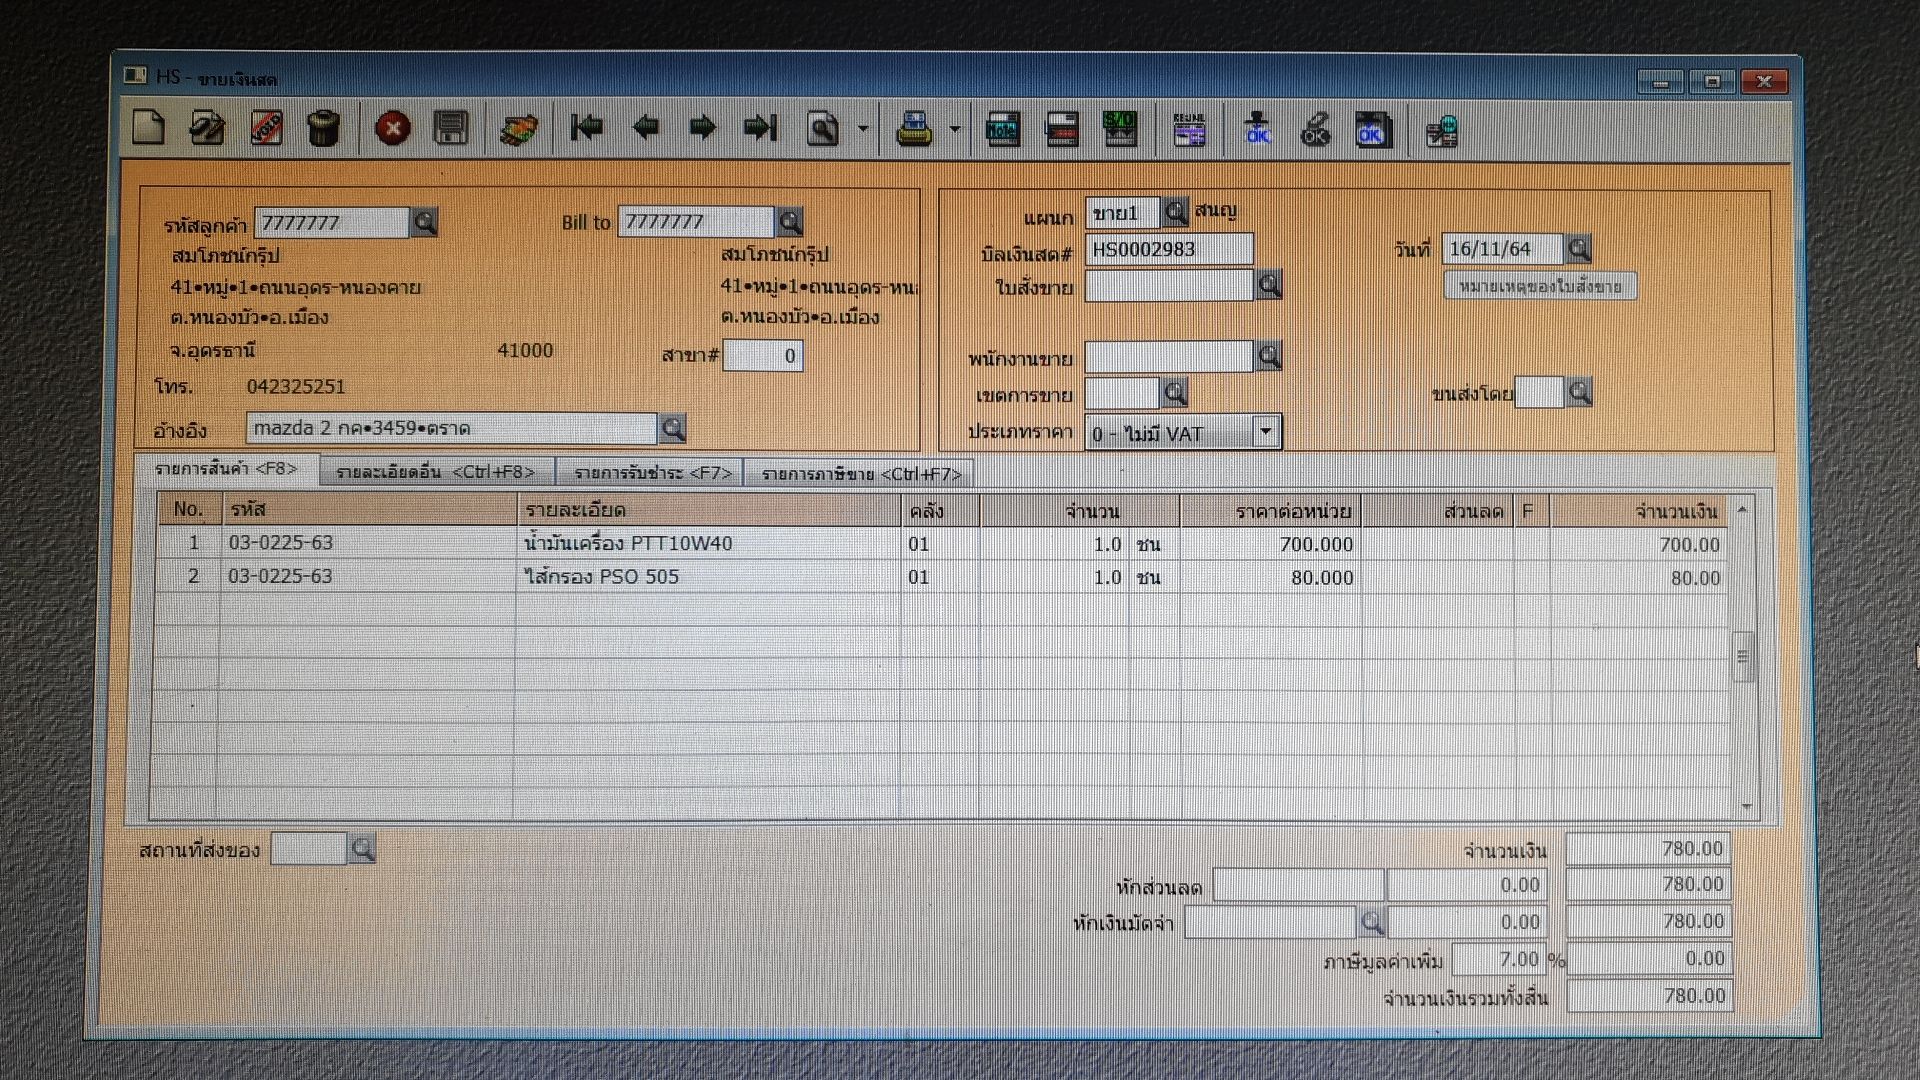Click the printer icon in toolbar
The image size is (1920, 1080).
click(x=914, y=129)
